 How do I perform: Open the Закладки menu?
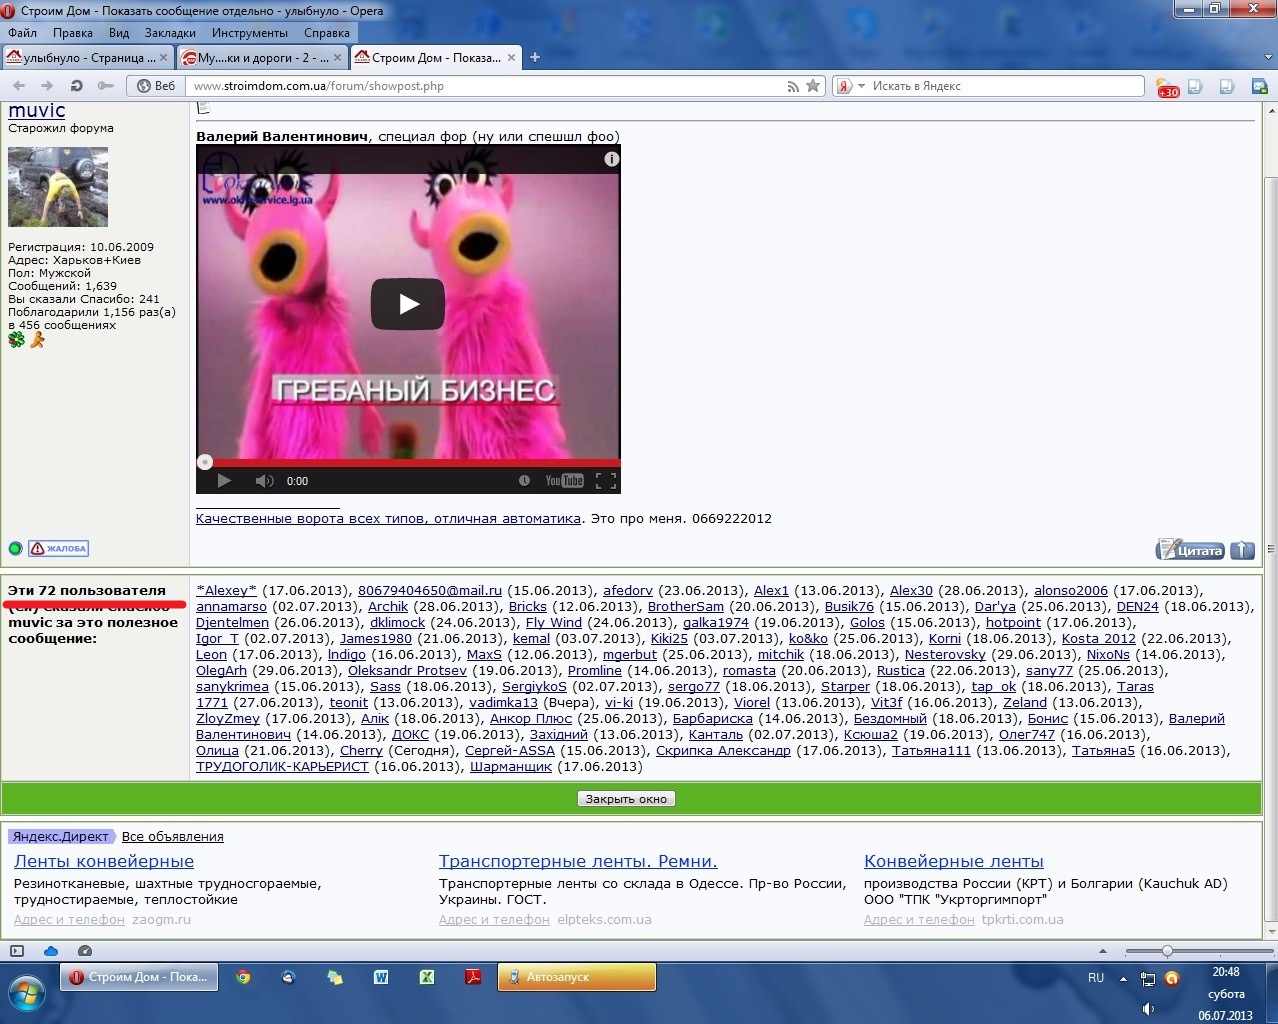tap(170, 33)
